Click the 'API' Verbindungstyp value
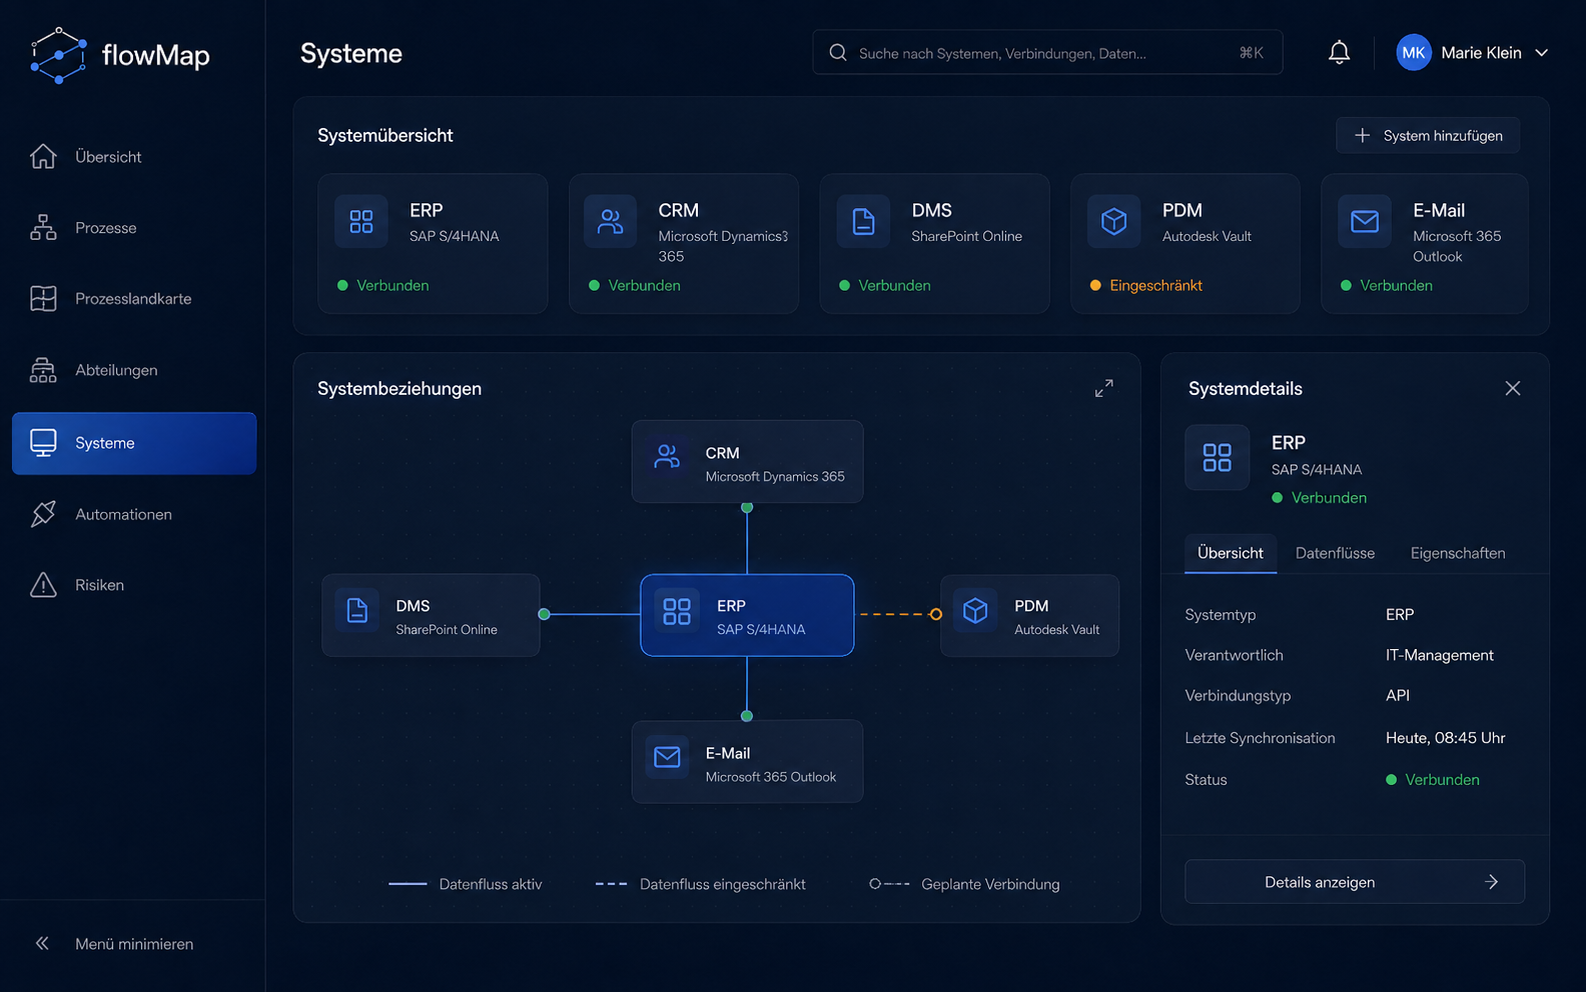Image resolution: width=1586 pixels, height=992 pixels. pos(1397,695)
